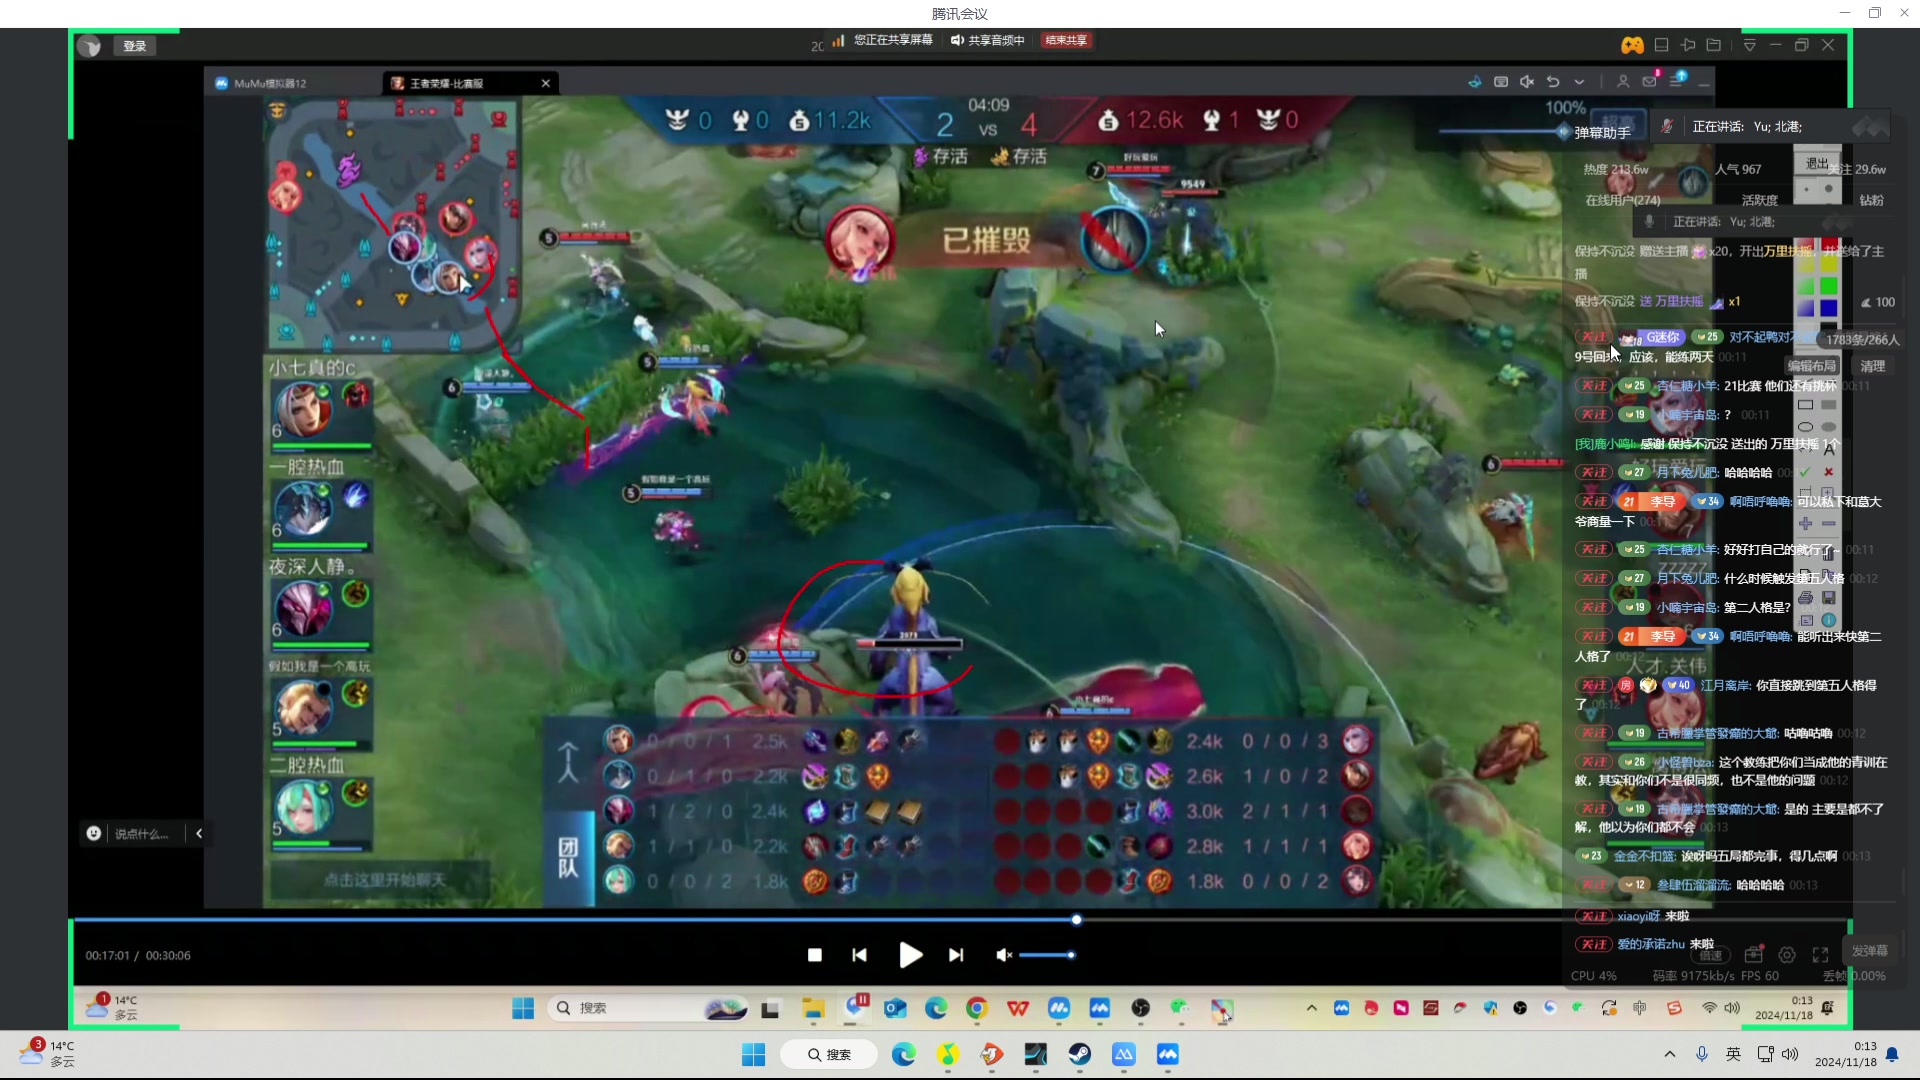Toggle the muted microphone icon by 正在讲话
The image size is (1920, 1080).
coord(1667,126)
